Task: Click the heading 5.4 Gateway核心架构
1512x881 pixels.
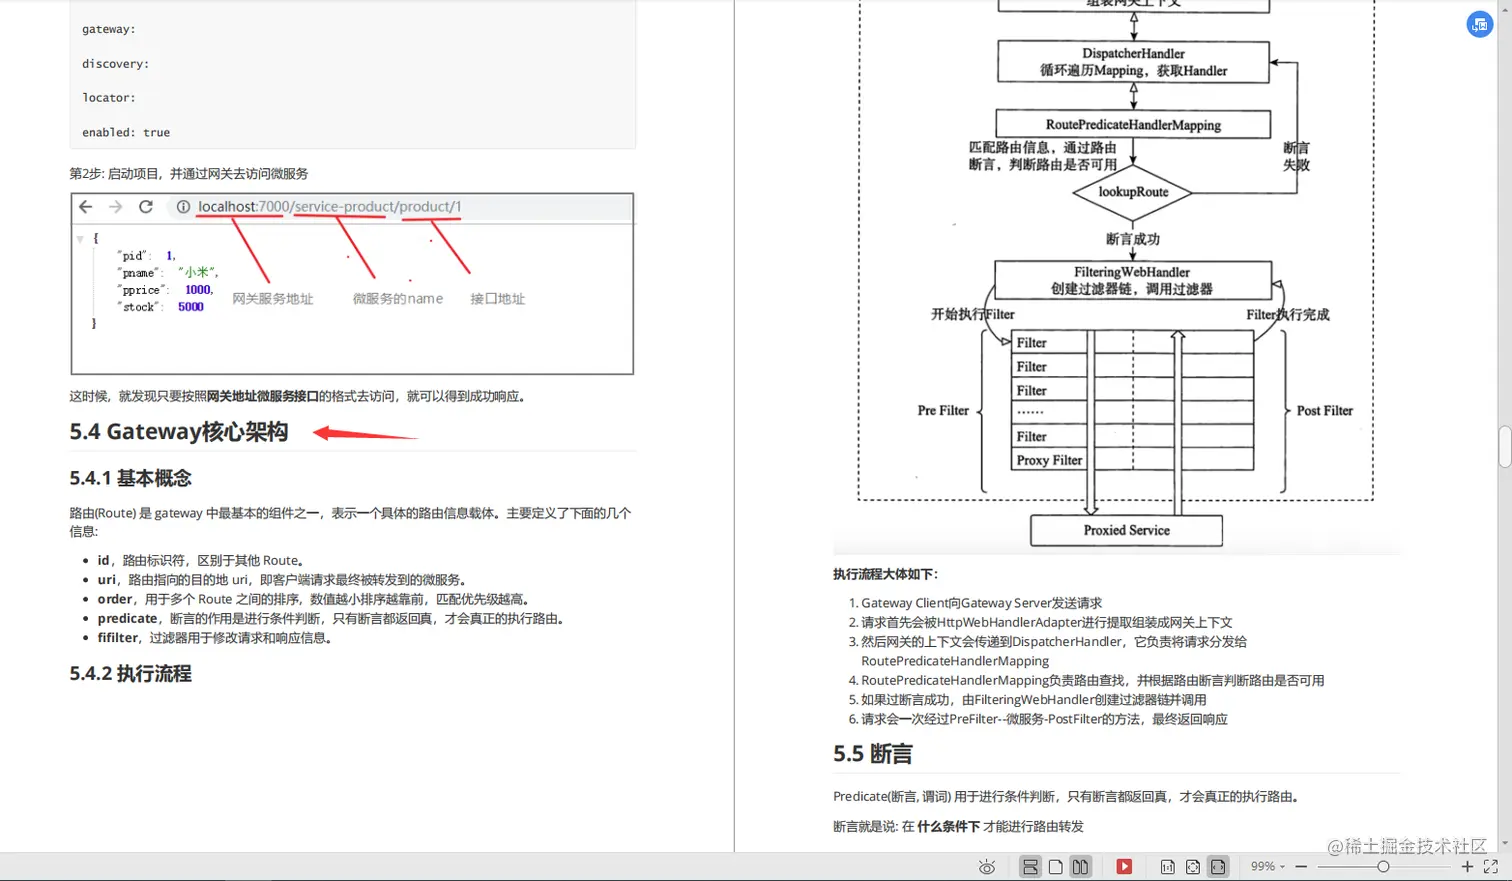Action: 179,432
